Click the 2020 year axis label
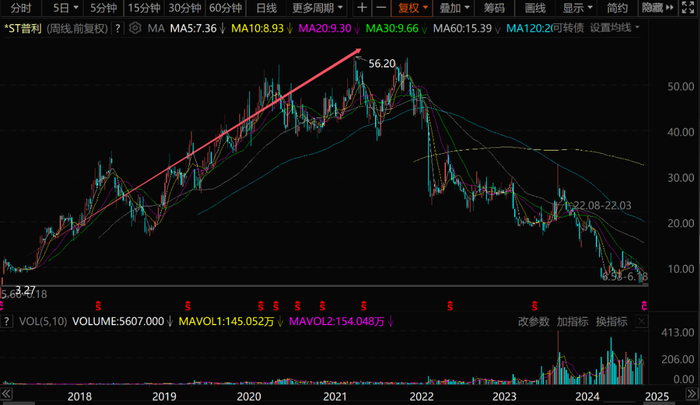 click(249, 397)
